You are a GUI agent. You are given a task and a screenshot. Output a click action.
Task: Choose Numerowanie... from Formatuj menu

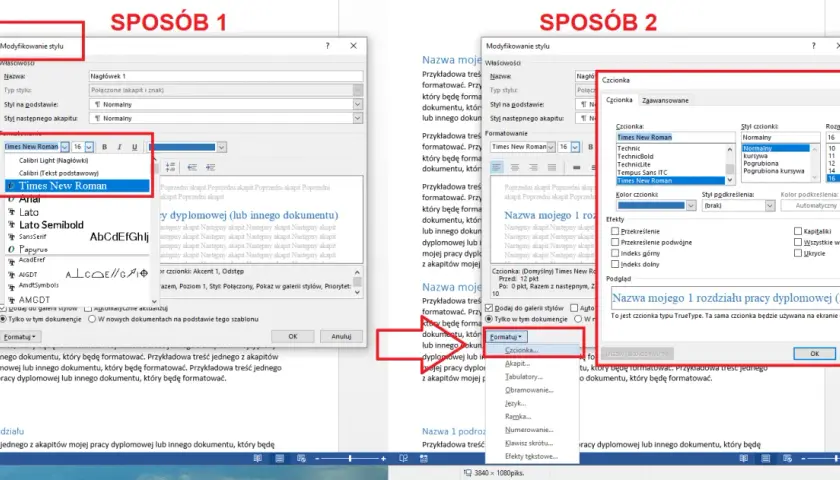(x=529, y=430)
